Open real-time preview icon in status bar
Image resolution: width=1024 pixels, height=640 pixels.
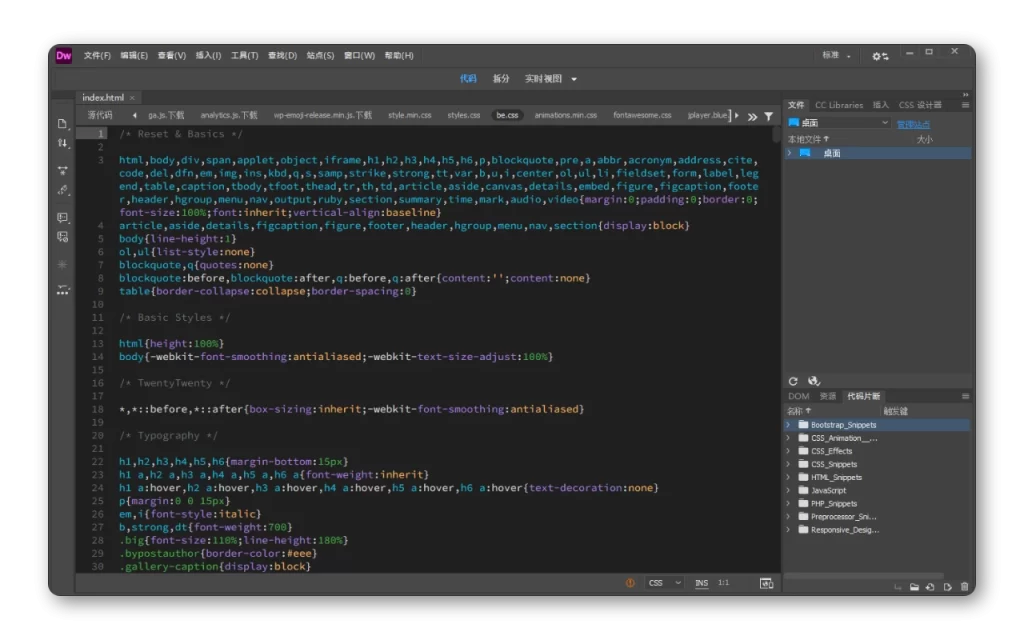point(766,583)
